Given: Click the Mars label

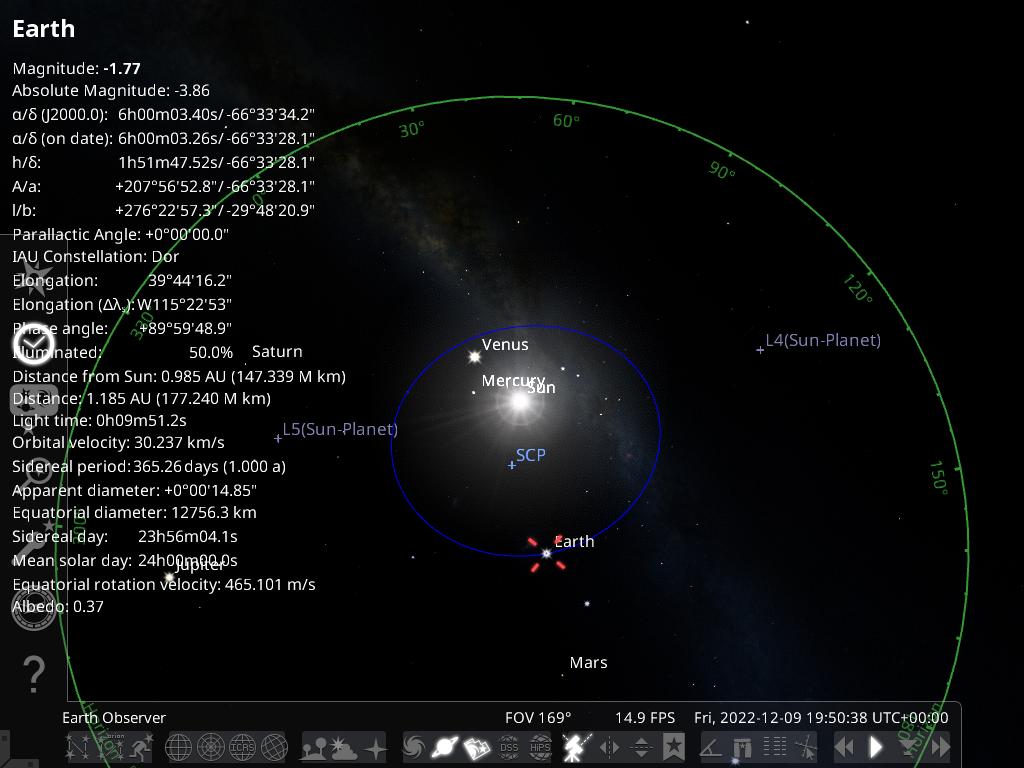Looking at the screenshot, I should pos(588,662).
